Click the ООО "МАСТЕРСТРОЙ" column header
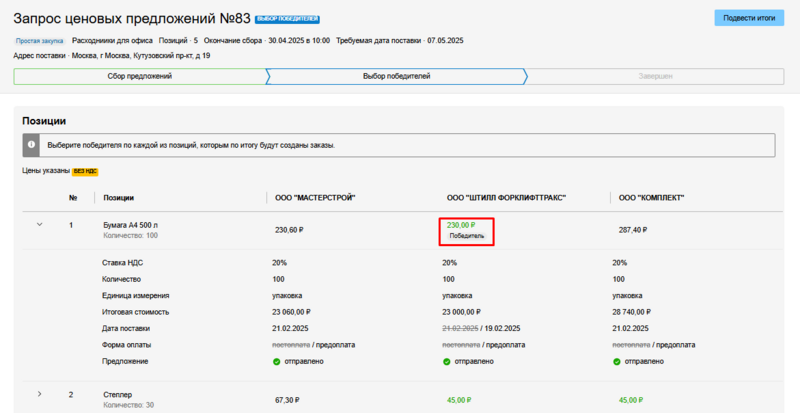 (x=315, y=198)
